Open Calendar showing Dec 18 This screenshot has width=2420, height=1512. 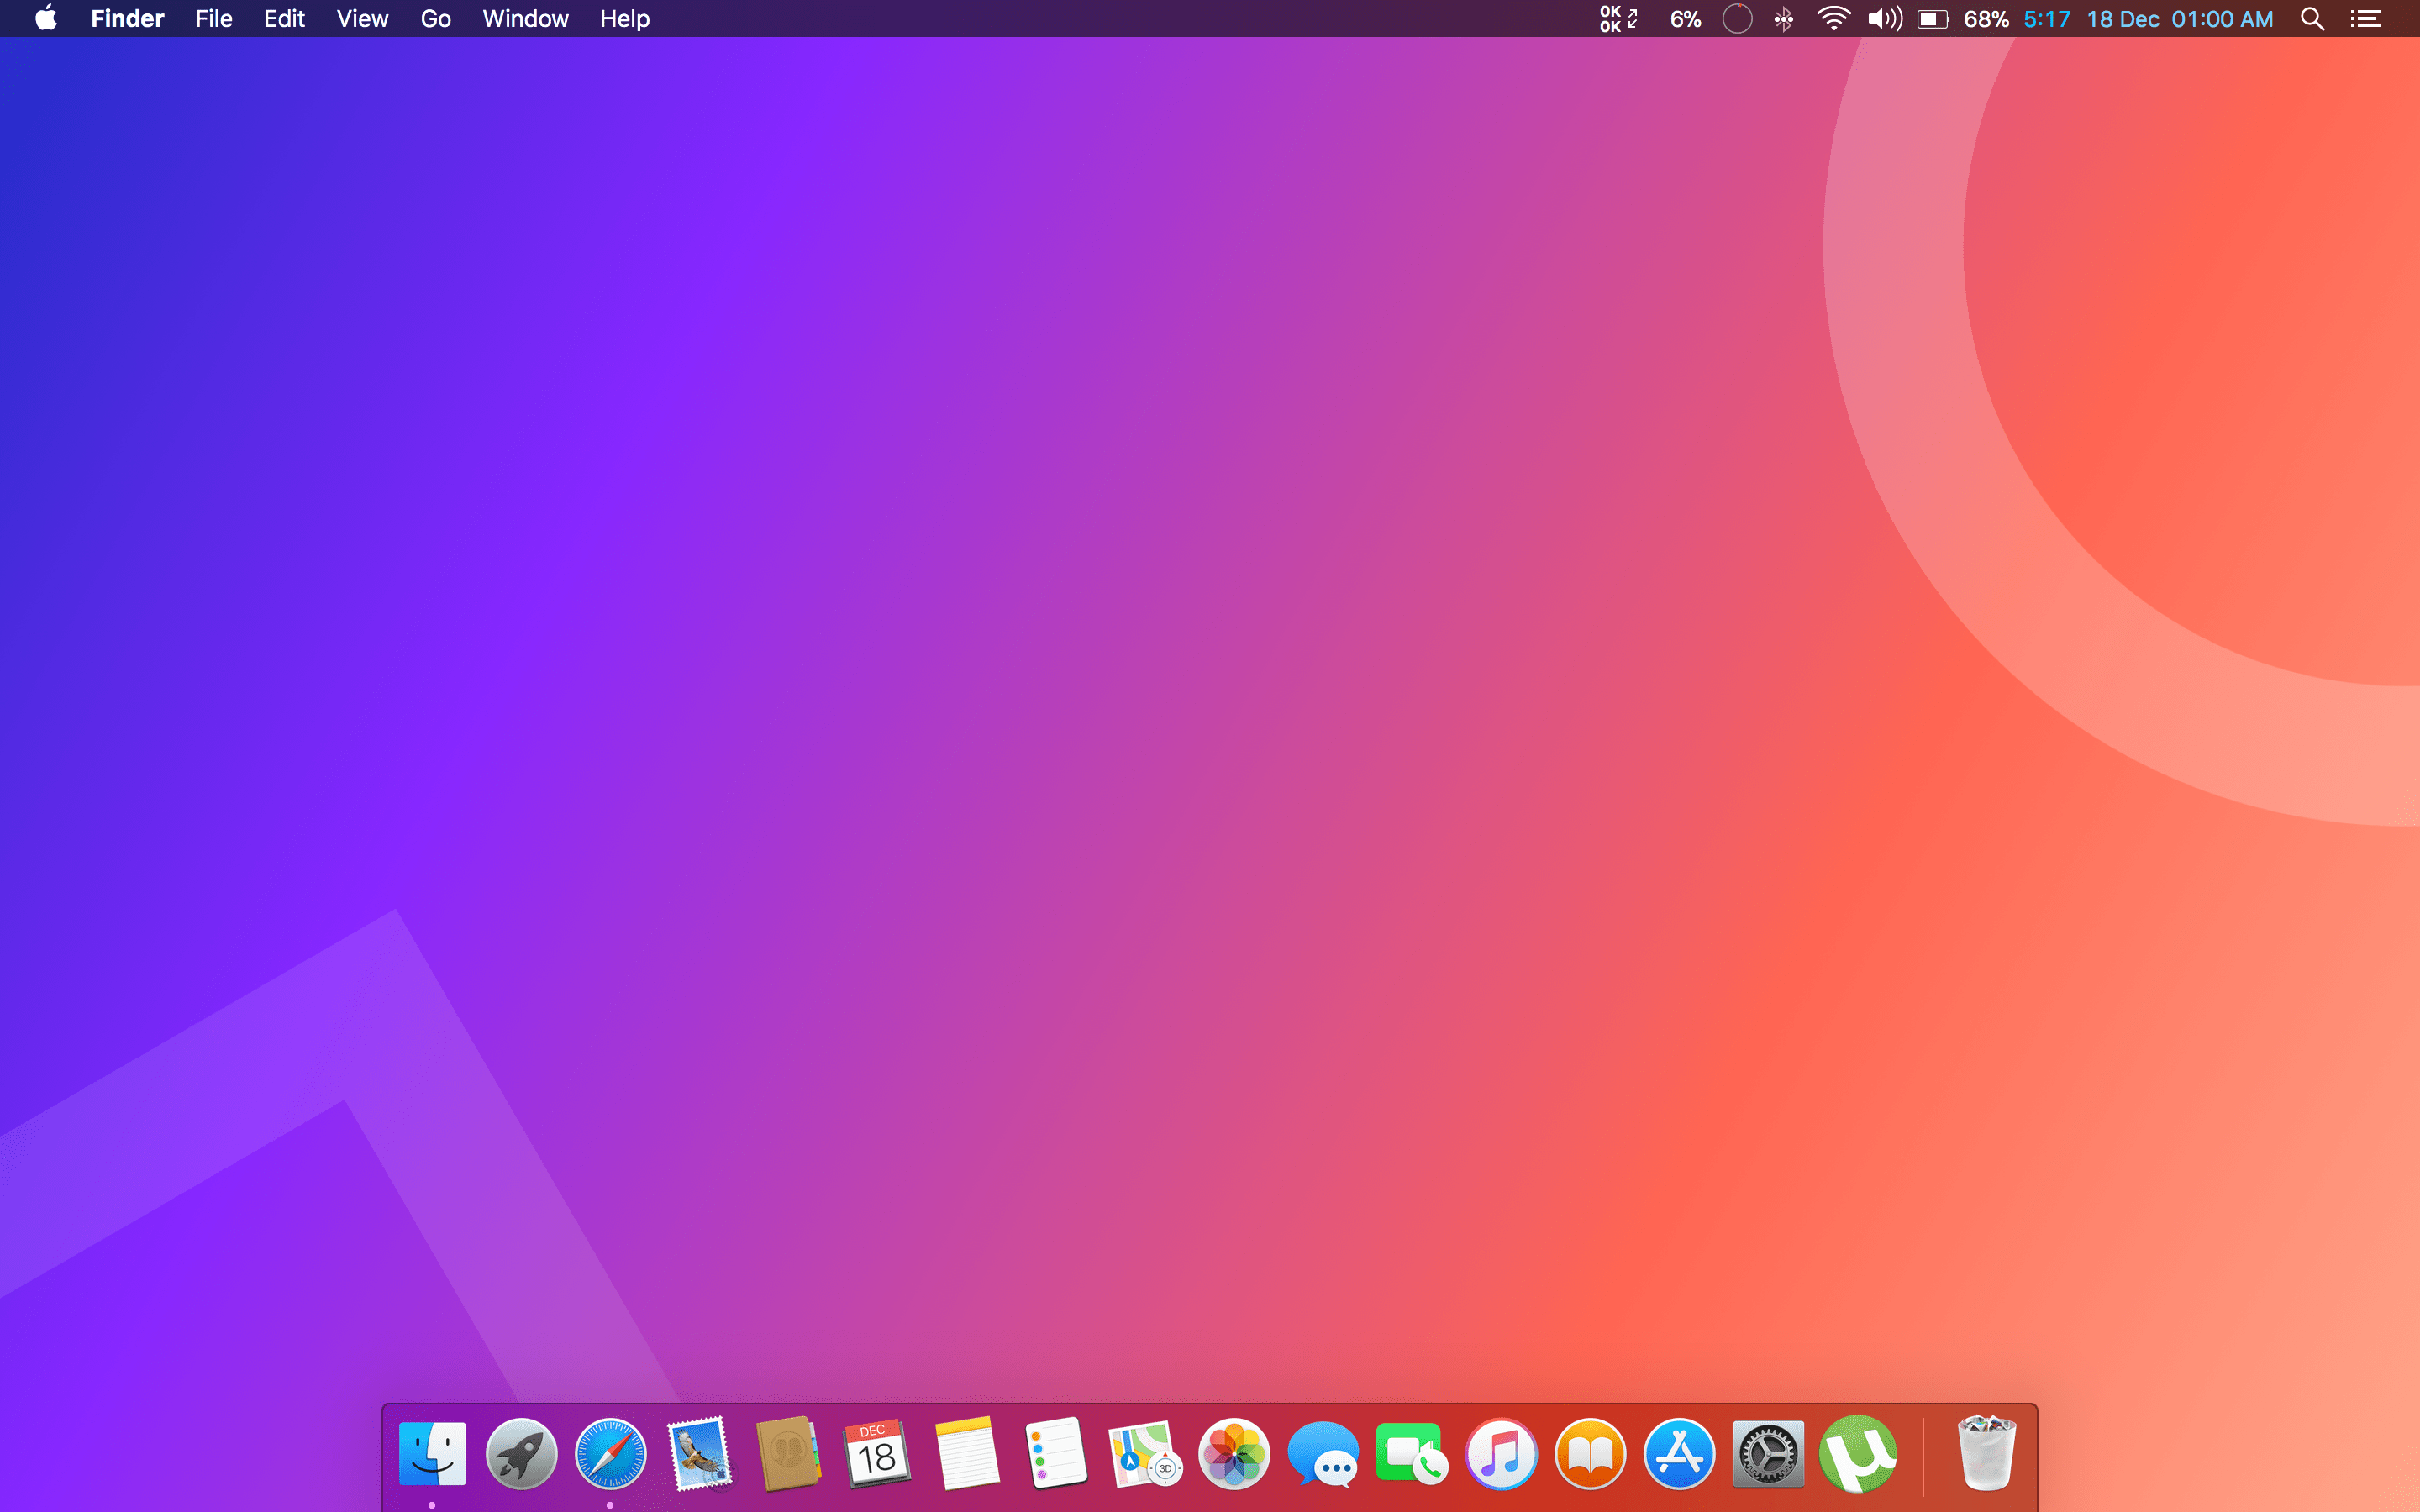point(877,1454)
